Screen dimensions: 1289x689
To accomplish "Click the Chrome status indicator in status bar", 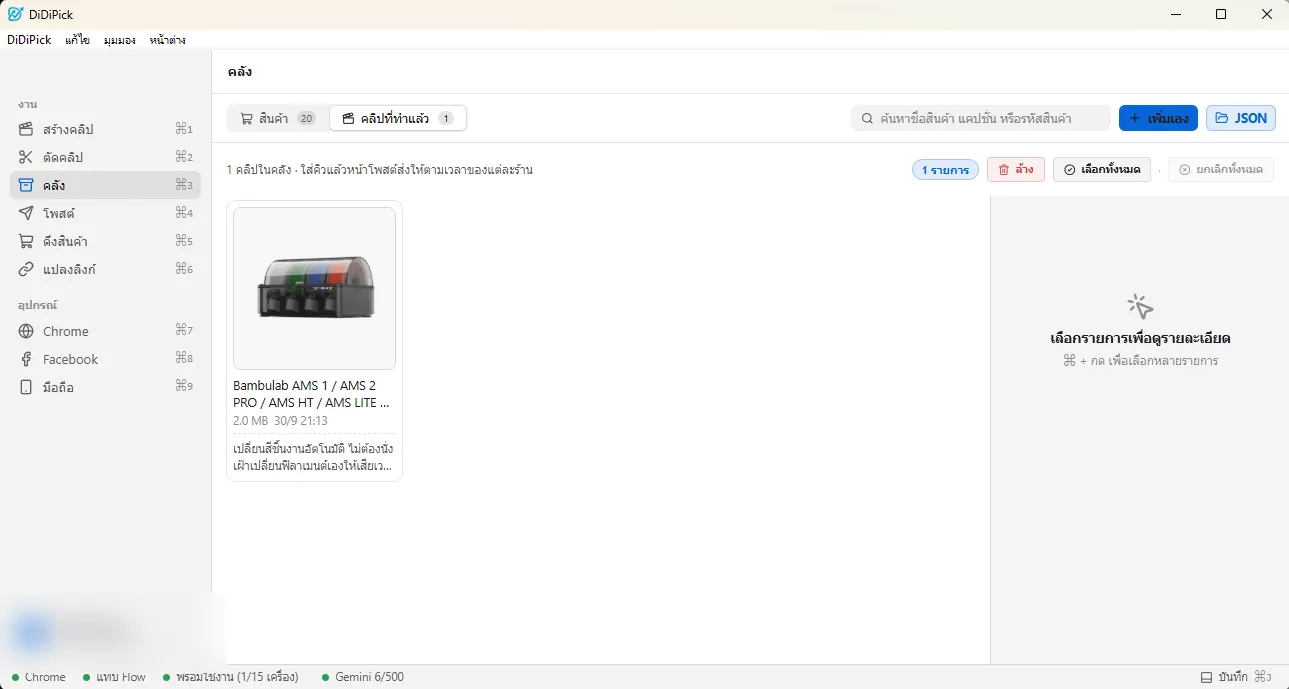I will pyautogui.click(x=39, y=677).
